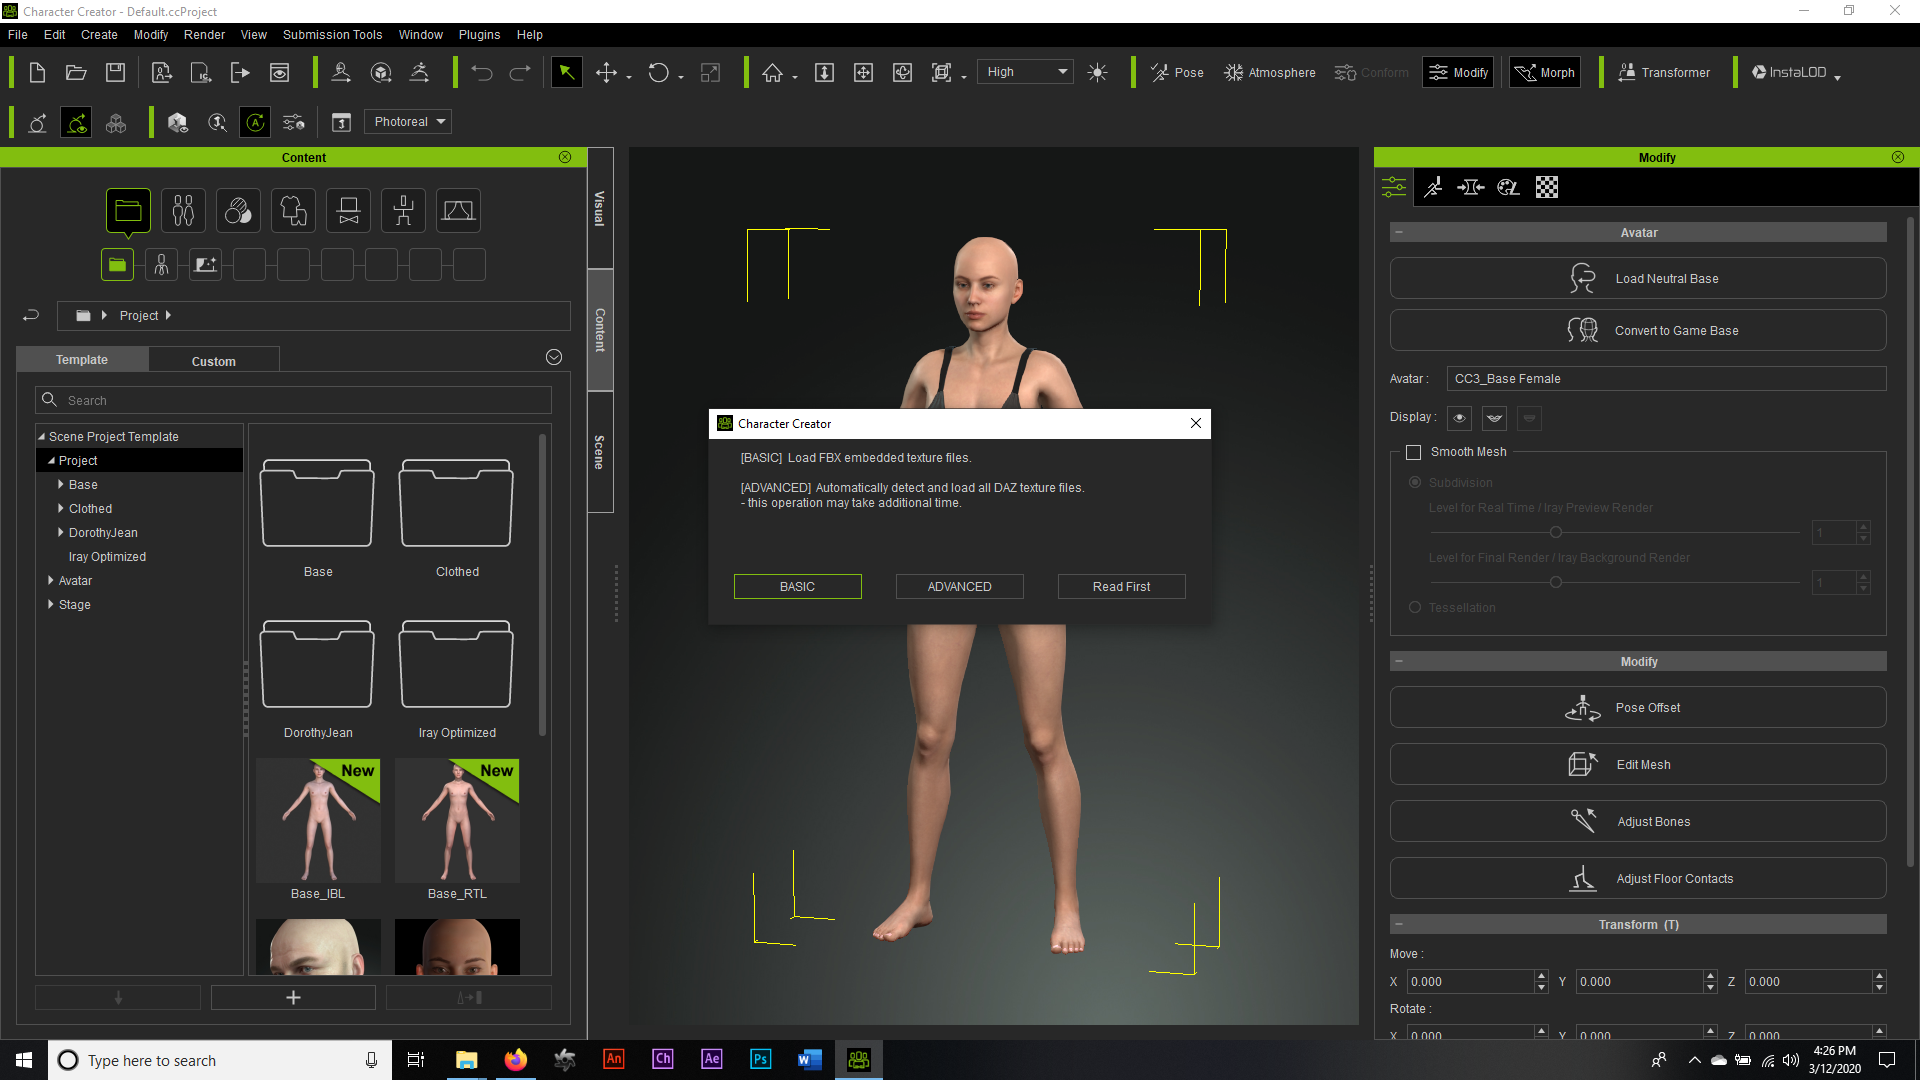This screenshot has height=1080, width=1920.
Task: Click the Redo arrow in toolbar
Action: (x=520, y=72)
